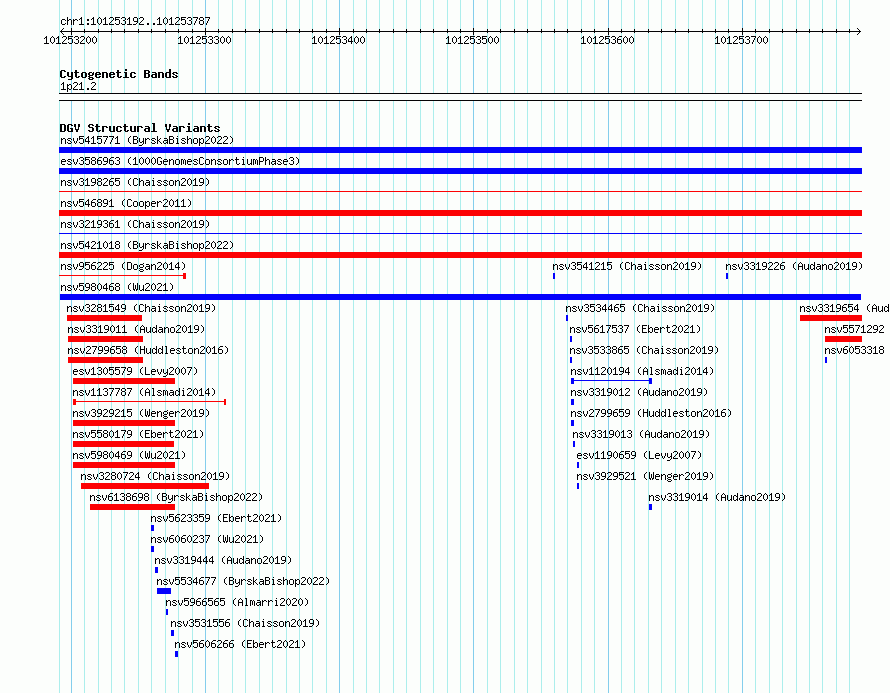Screen dimensions: 890x693
Task: Select the red bar under nsv5421018
Action: pos(460,255)
